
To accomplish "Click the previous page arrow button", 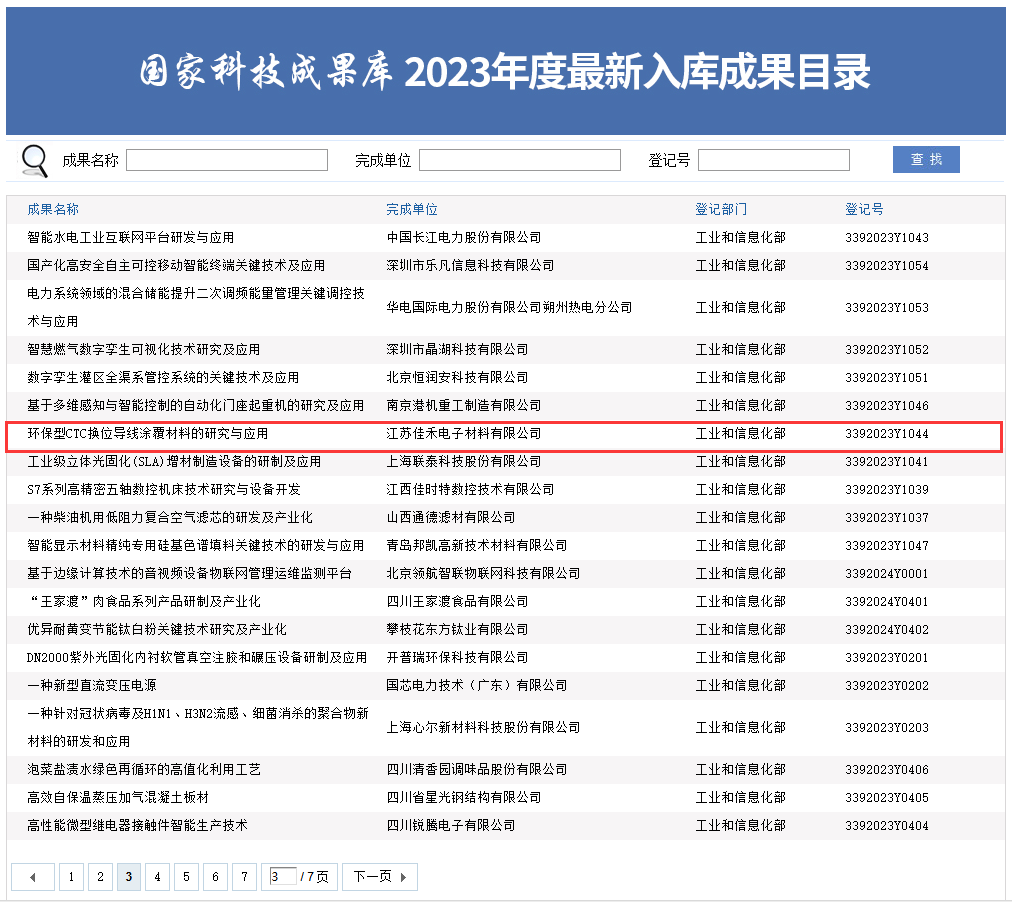I will pyautogui.click(x=32, y=877).
